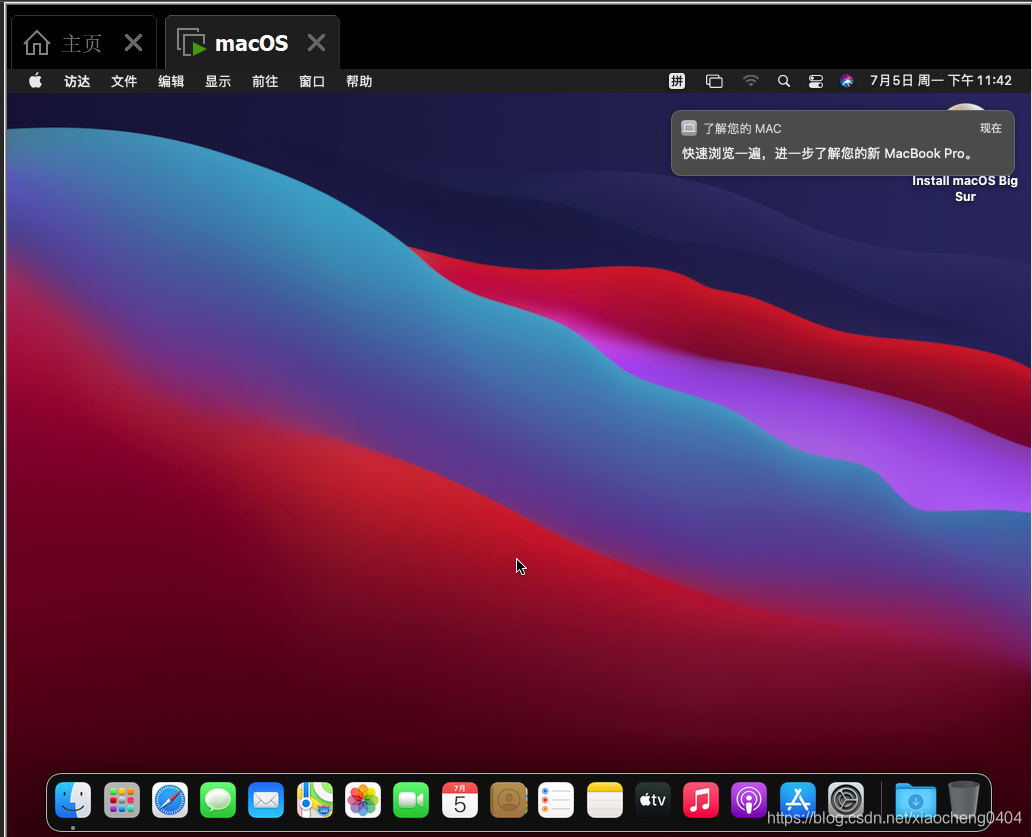Click the date and time 7月5日 周一
1032x837 pixels.
941,80
